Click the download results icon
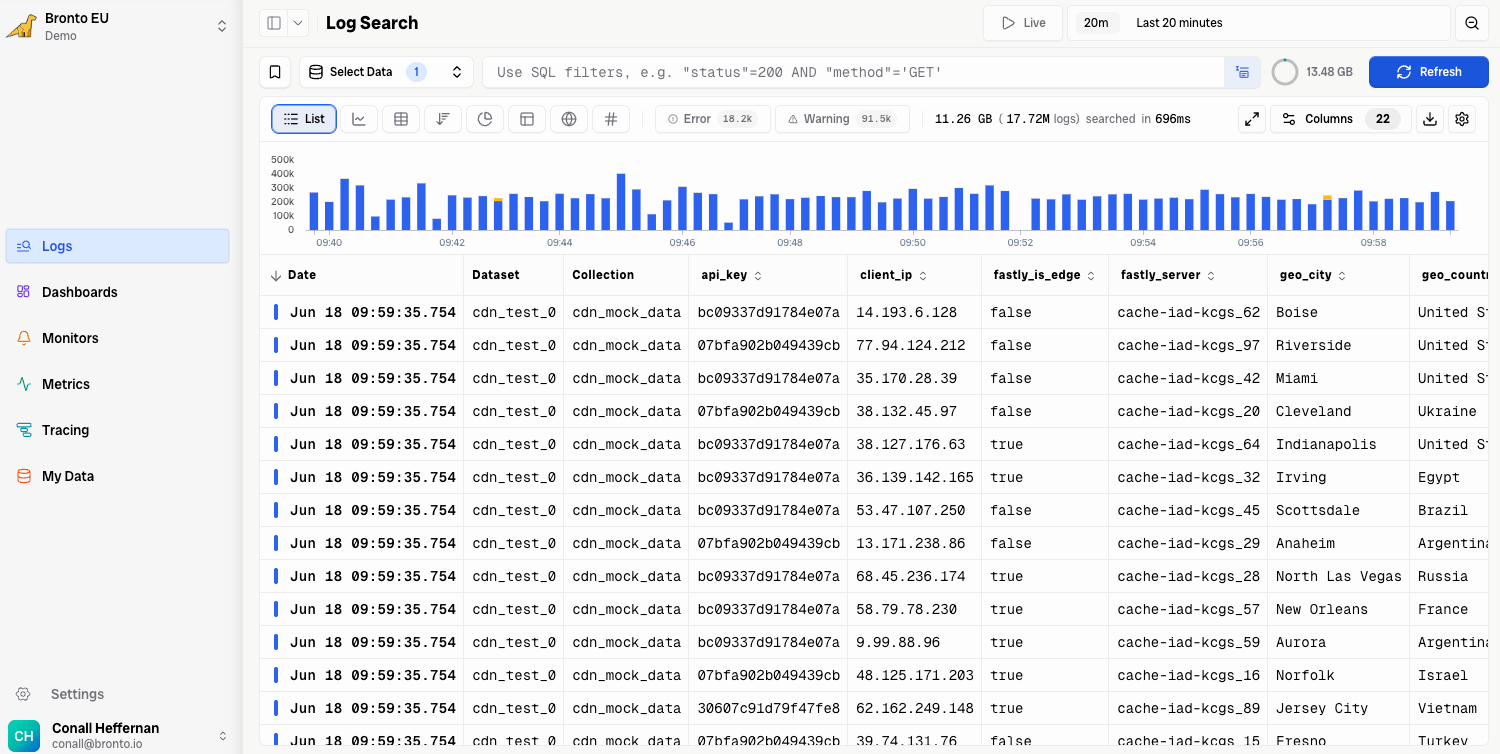The image size is (1500, 754). click(1430, 119)
